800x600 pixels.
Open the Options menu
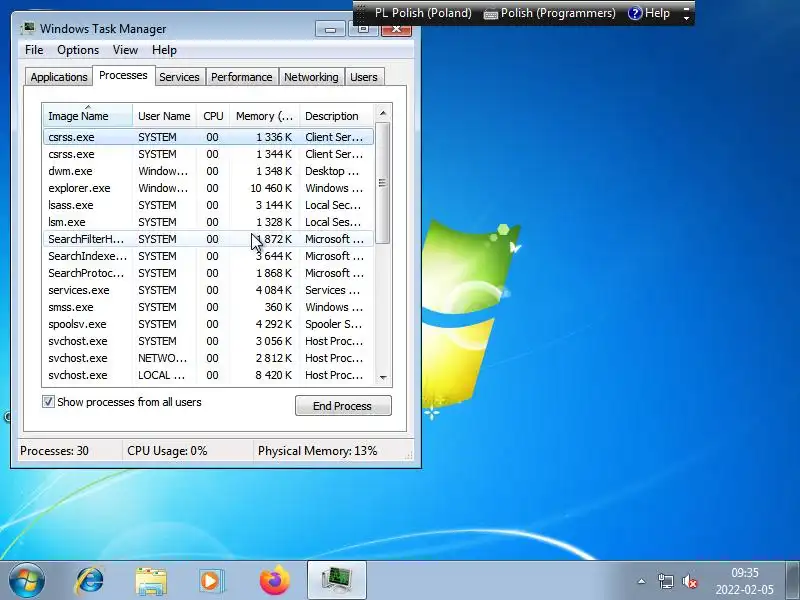[78, 50]
